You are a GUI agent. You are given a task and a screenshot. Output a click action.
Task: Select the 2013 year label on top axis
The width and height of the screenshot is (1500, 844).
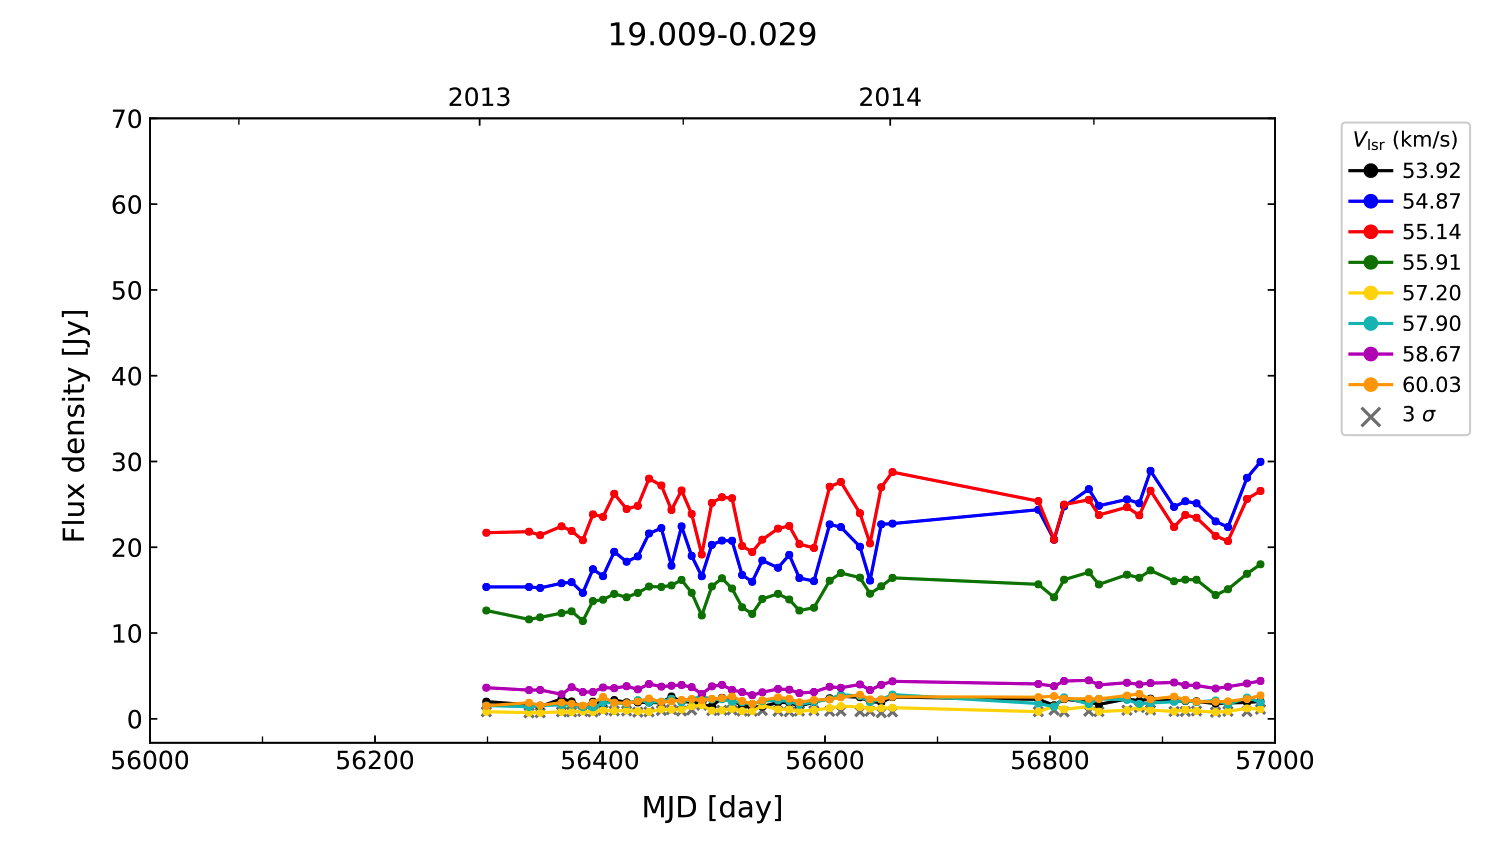point(479,98)
